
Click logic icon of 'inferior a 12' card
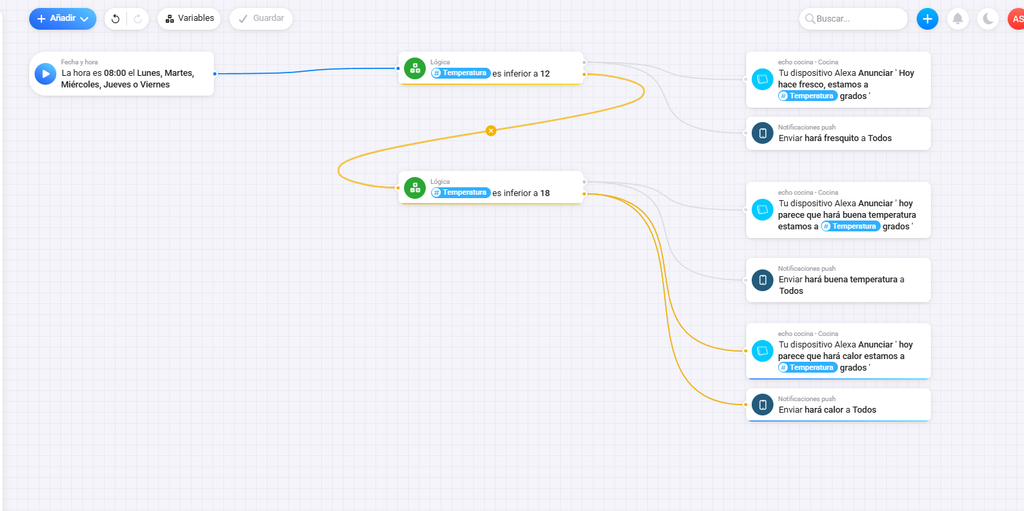(415, 68)
